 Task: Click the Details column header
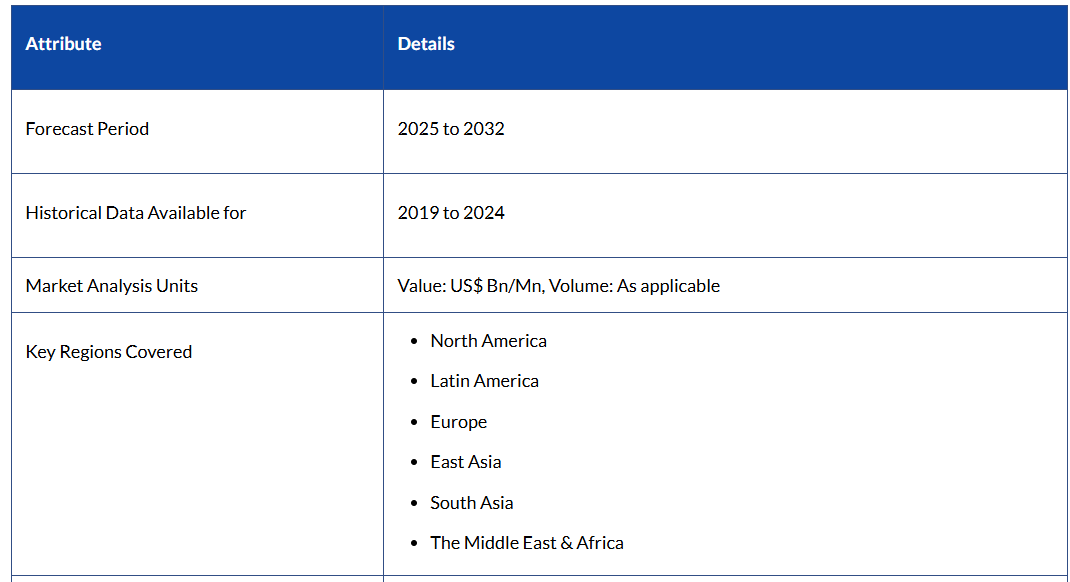pyautogui.click(x=426, y=44)
